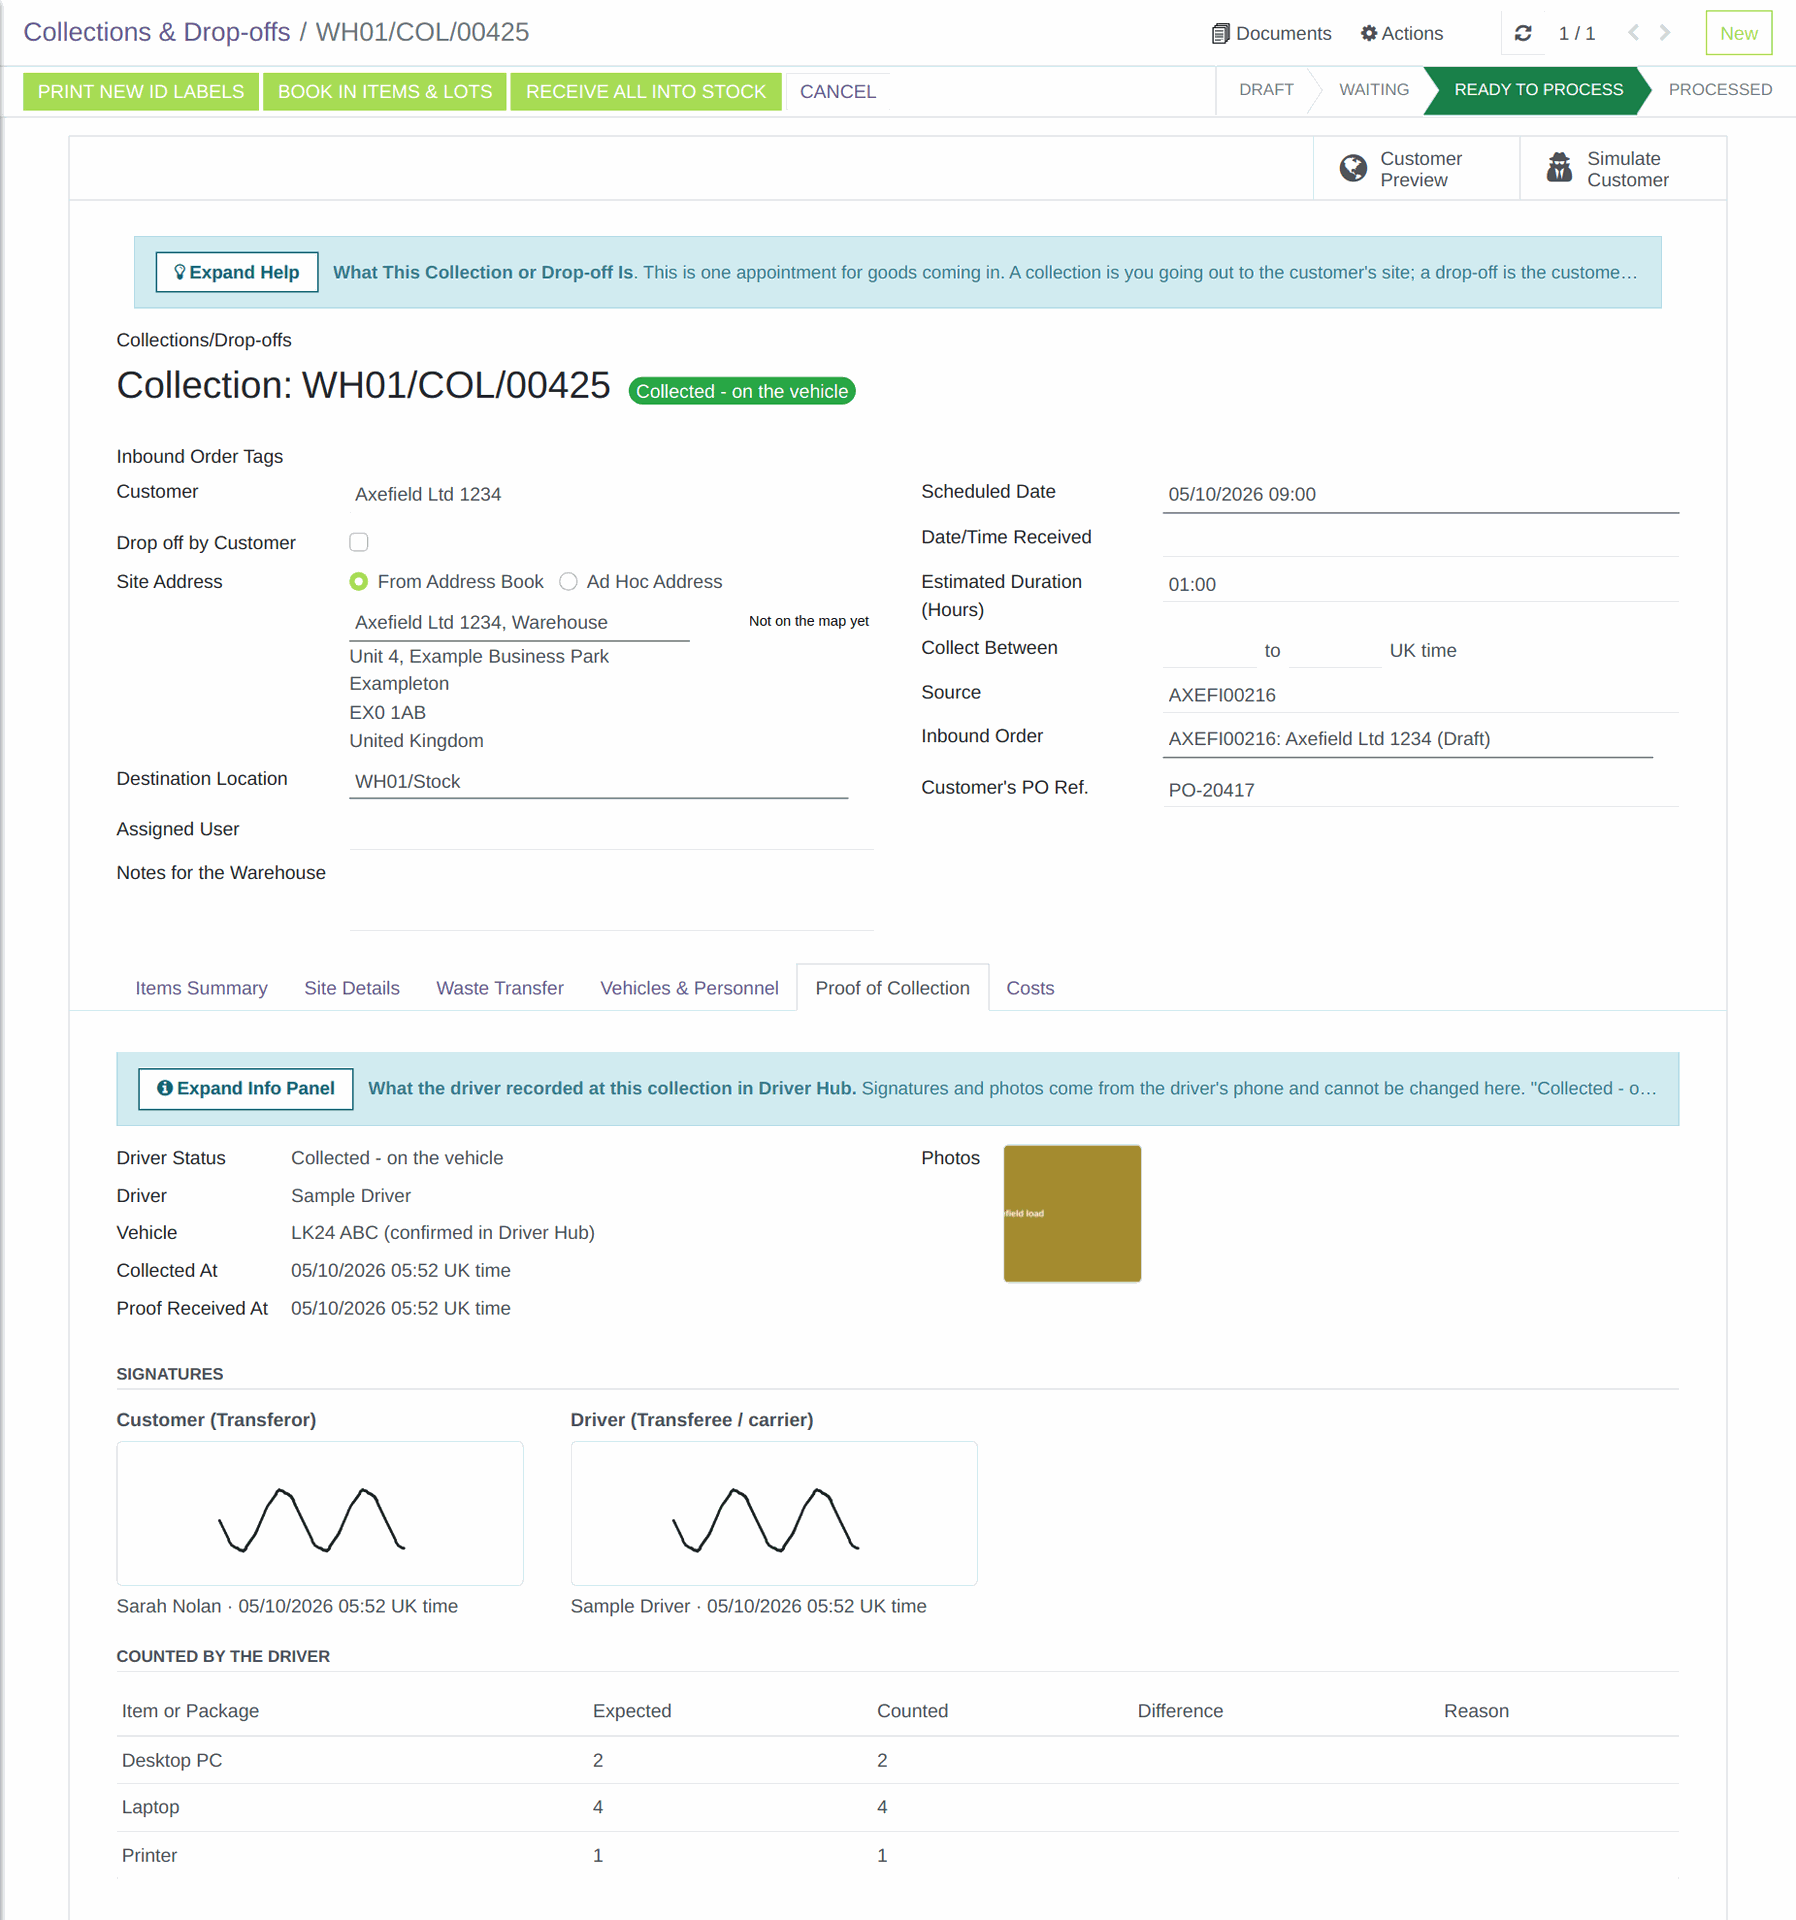The width and height of the screenshot is (1796, 1920).
Task: Open Vehicles & Personnel tab
Action: click(x=689, y=988)
